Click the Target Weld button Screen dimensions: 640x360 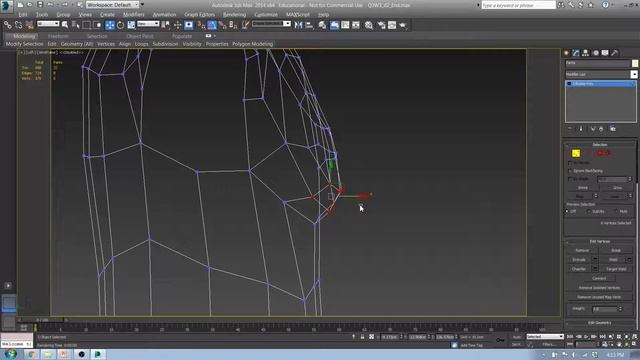tap(616, 269)
